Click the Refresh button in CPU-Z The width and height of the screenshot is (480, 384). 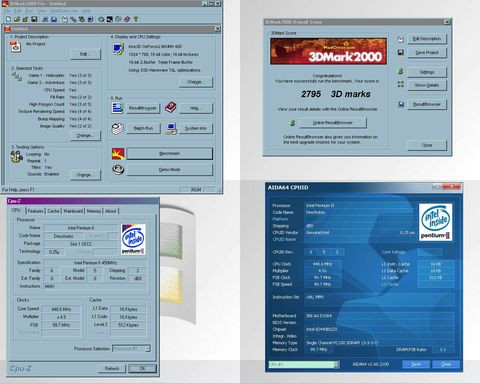click(x=112, y=368)
